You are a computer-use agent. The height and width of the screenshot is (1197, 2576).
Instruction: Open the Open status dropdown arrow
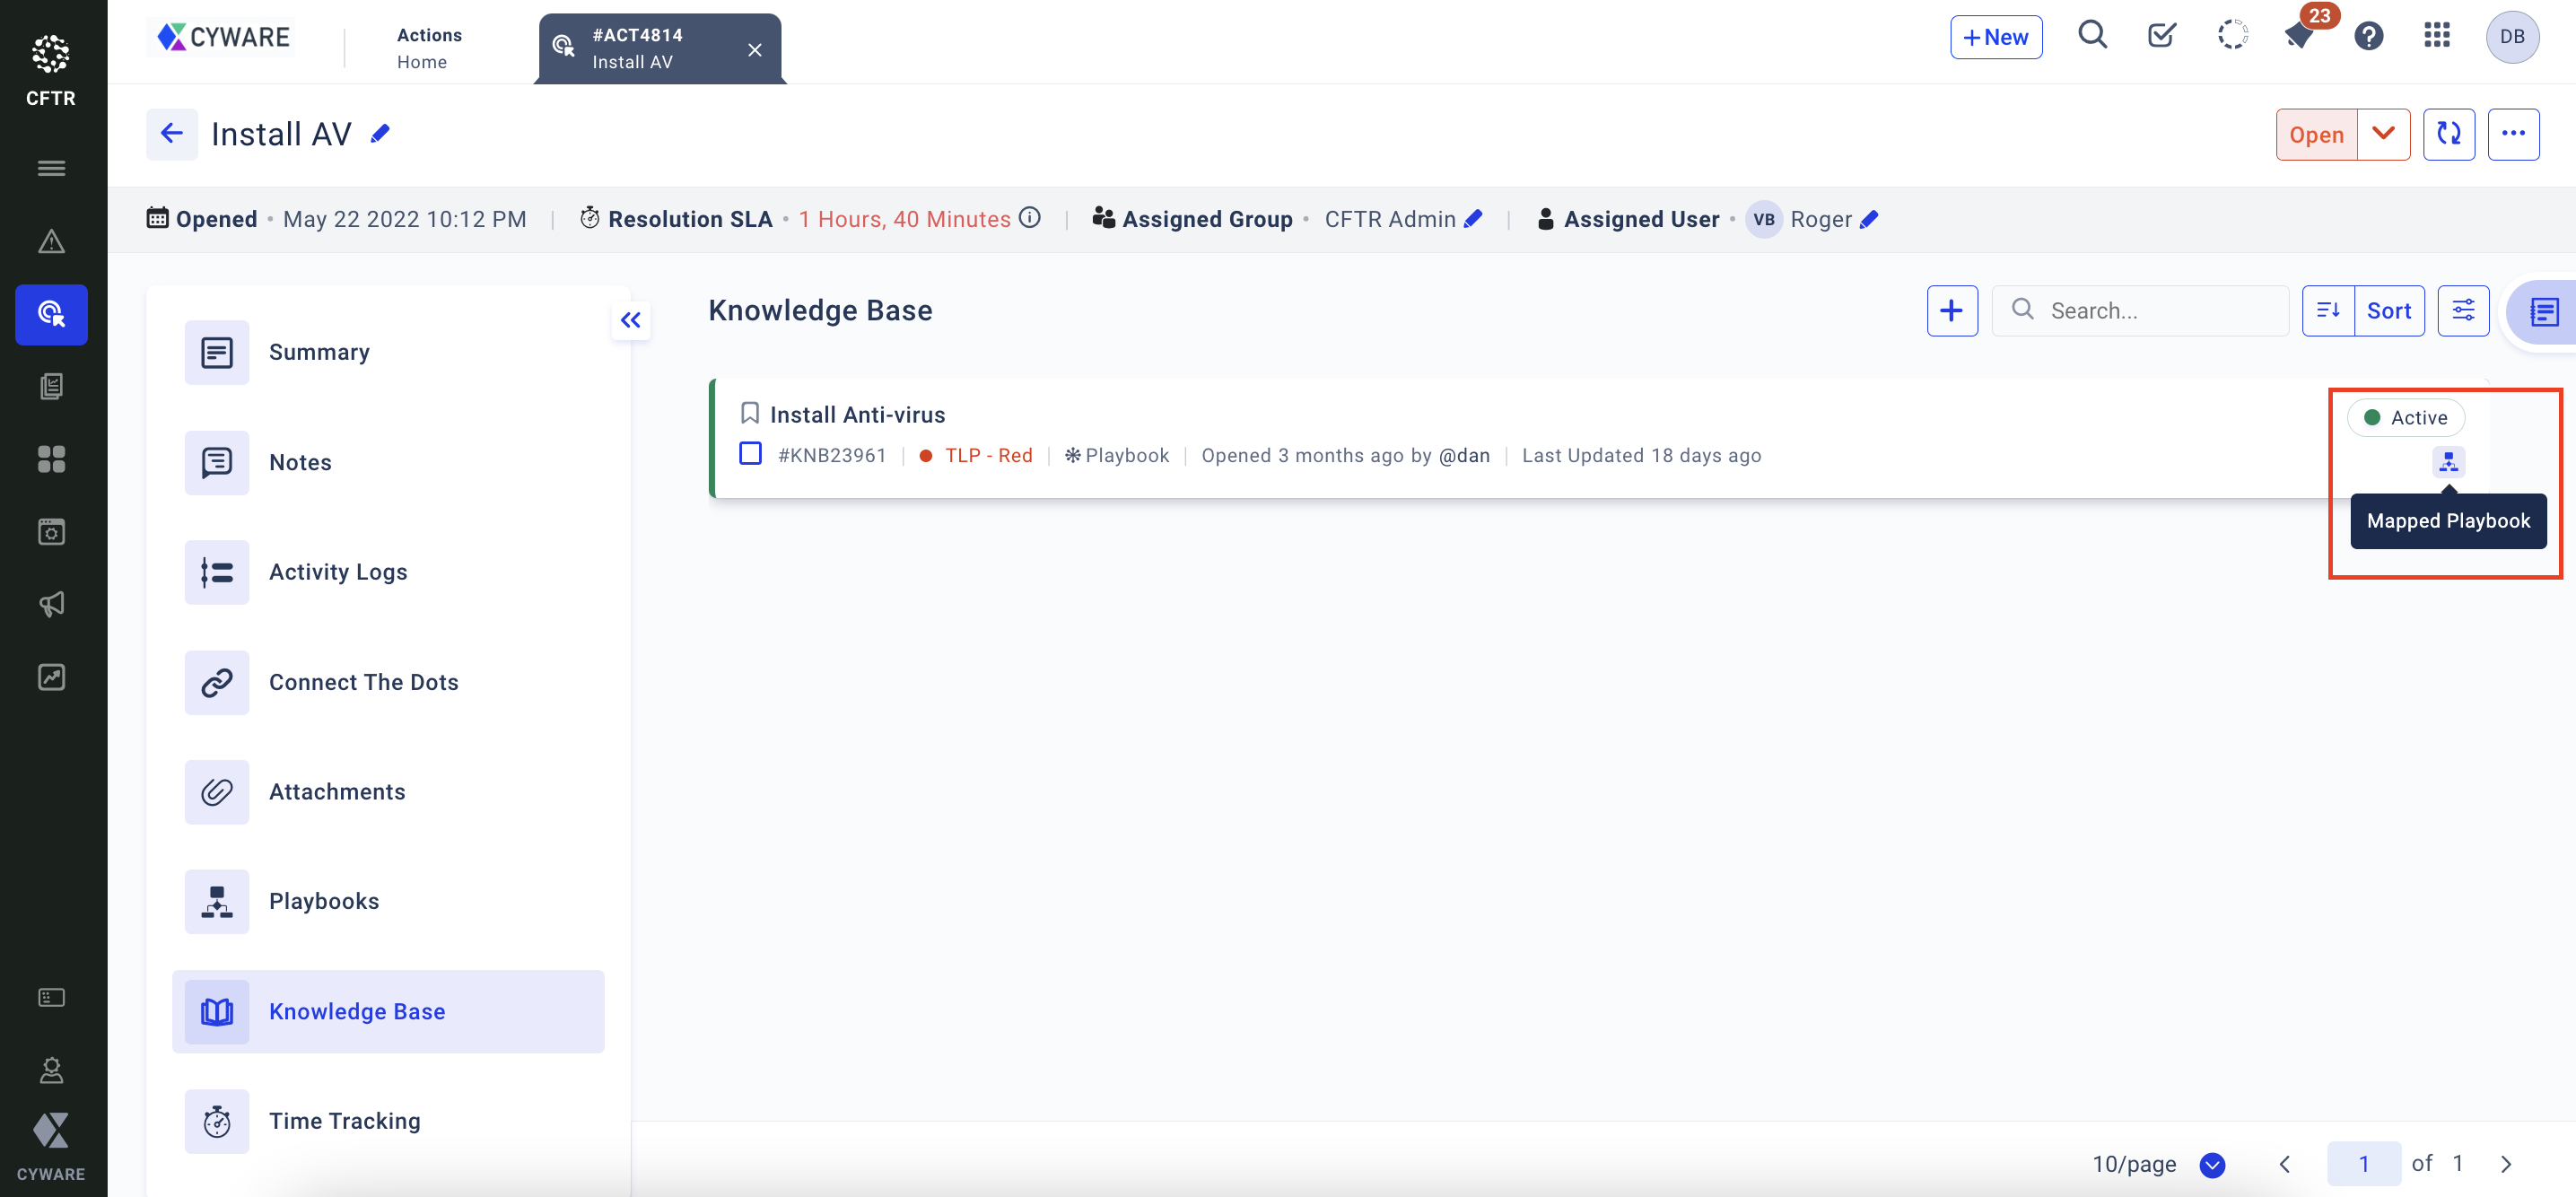coord(2383,134)
